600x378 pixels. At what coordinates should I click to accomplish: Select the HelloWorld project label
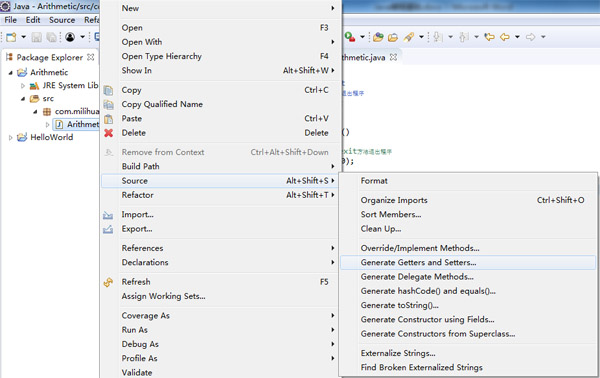(x=52, y=137)
